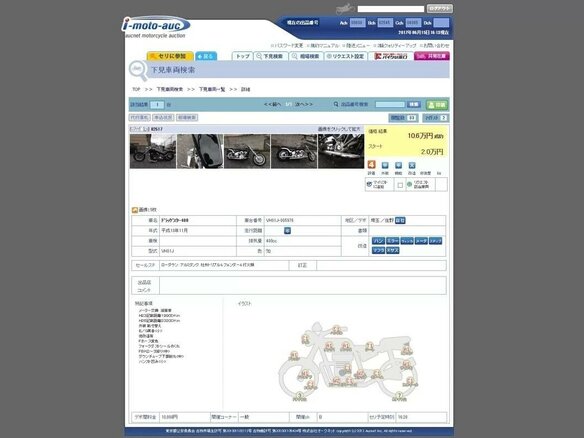Click the blue button beside 埼玉/佐野
The height and width of the screenshot is (438, 584).
point(400,220)
